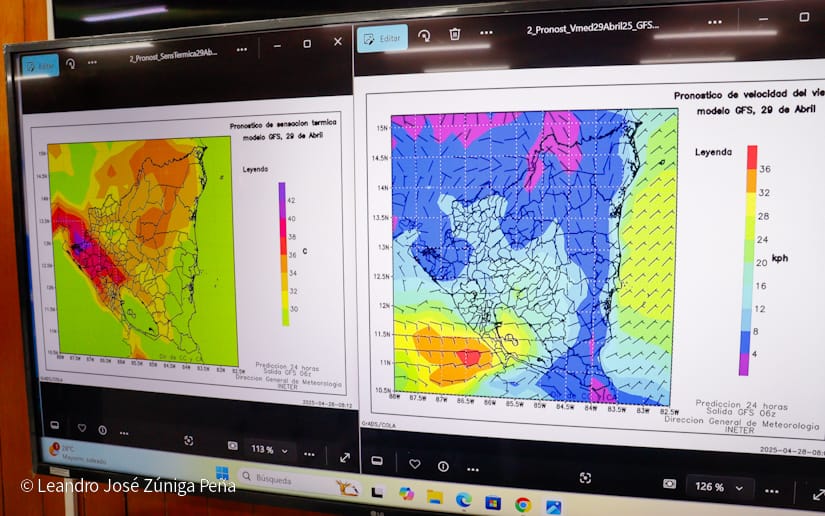This screenshot has width=825, height=516.
Task: Rotate the wind speed forecast image
Action: (424, 36)
